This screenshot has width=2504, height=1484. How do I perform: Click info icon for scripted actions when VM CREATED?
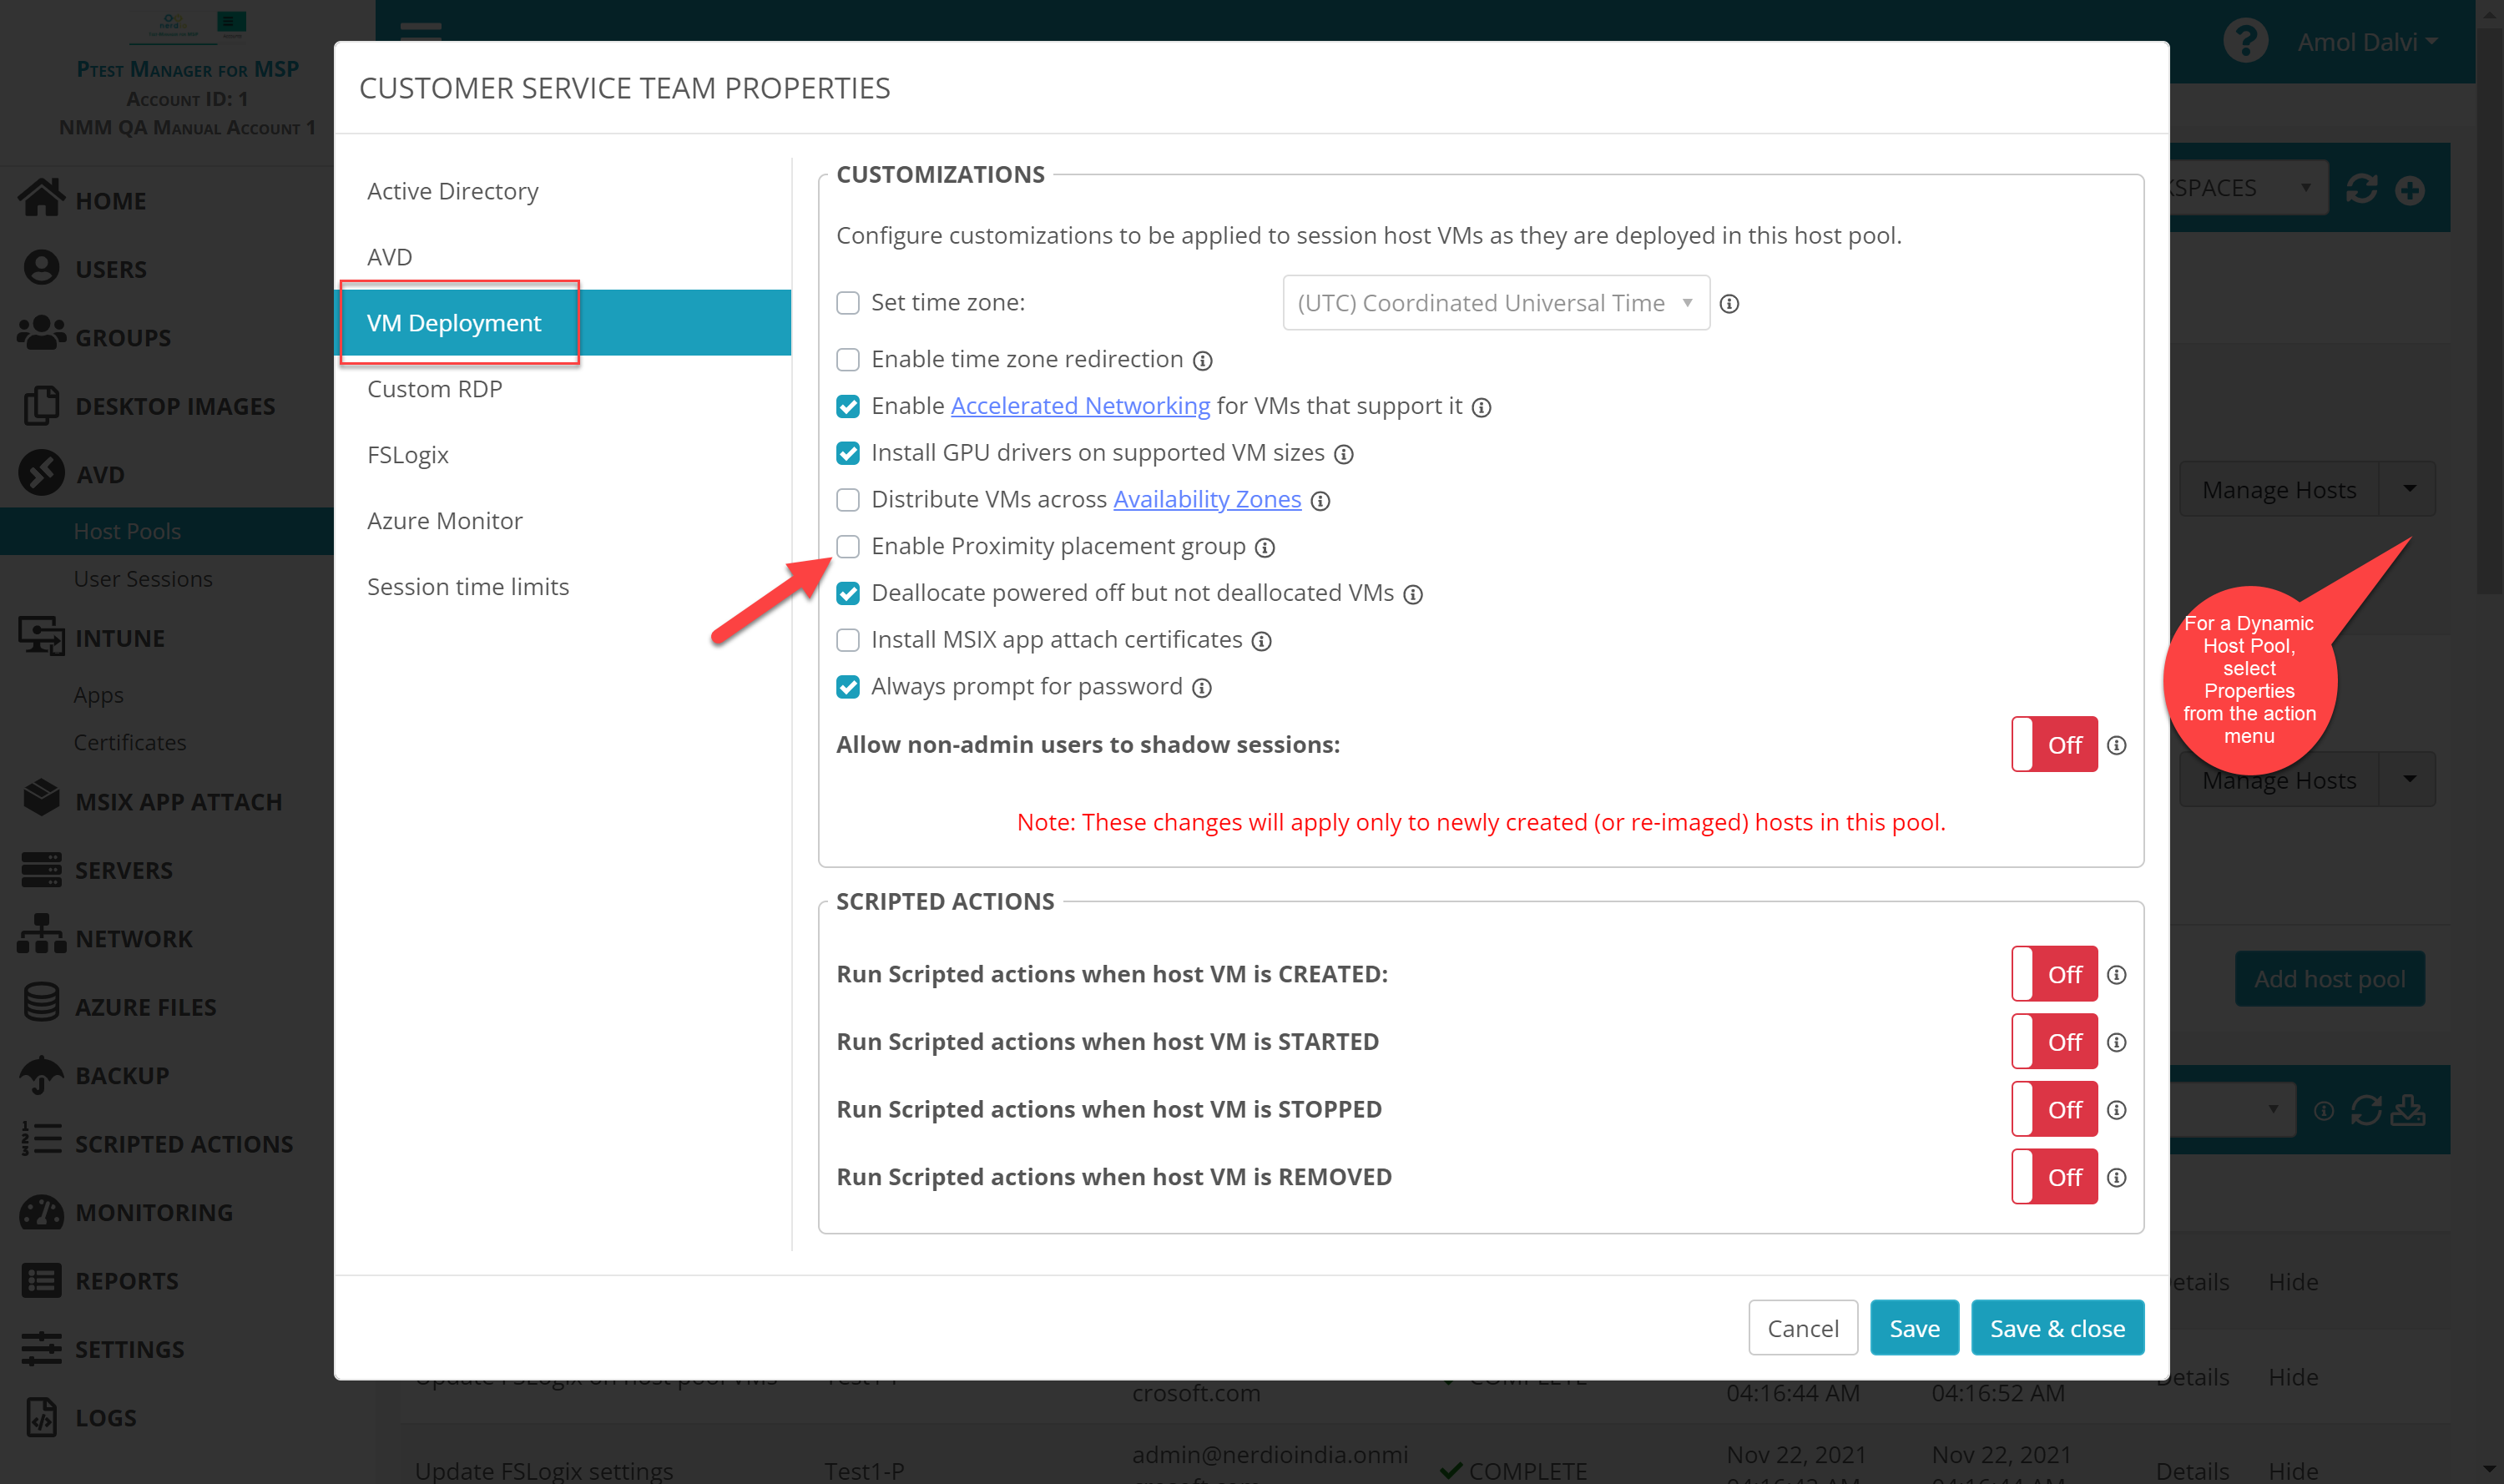[2117, 975]
